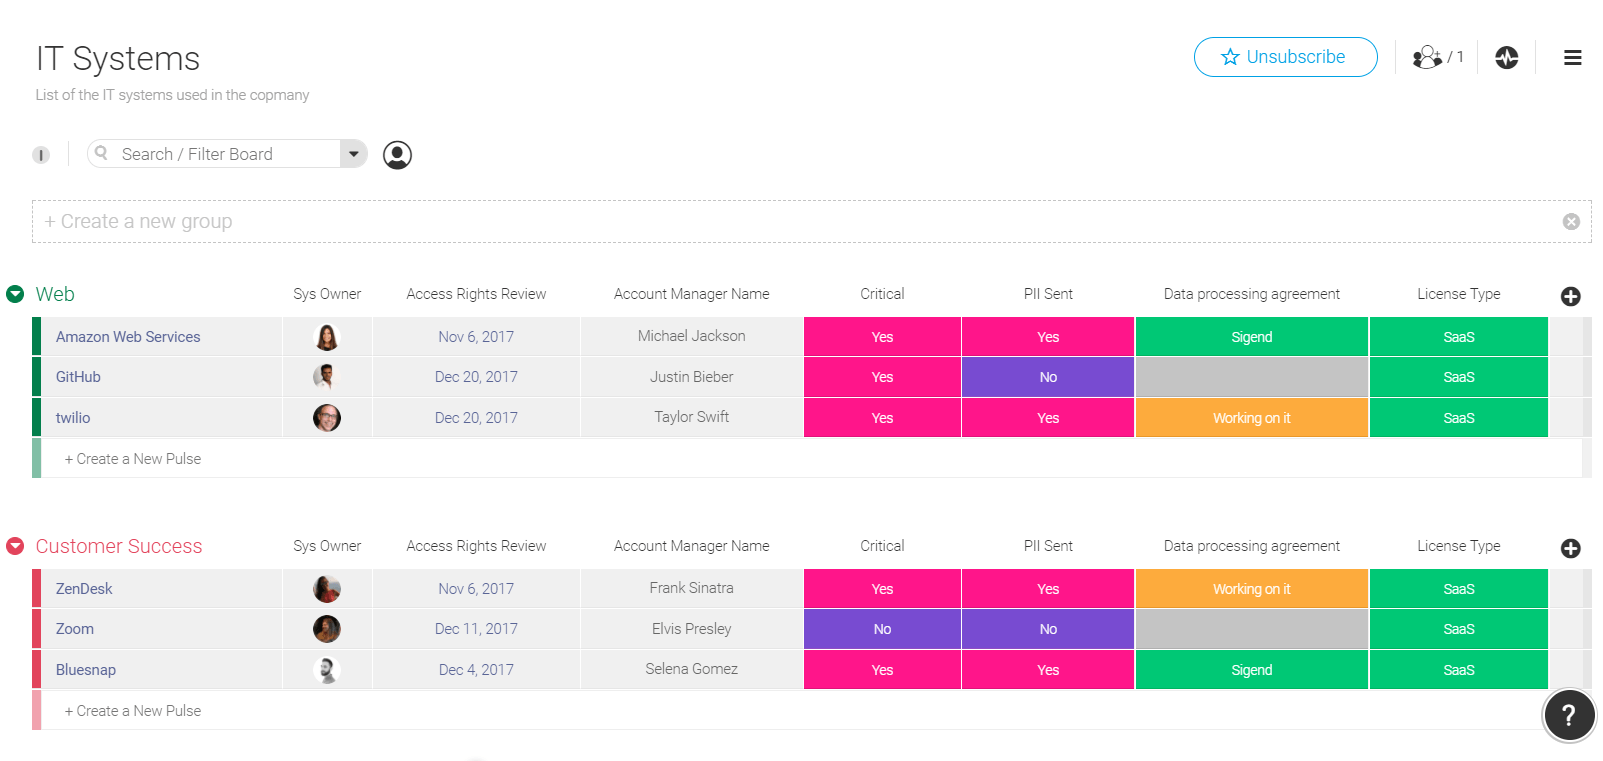Collapse the Web group
Viewport: 1603px width, 761px height.
click(15, 294)
